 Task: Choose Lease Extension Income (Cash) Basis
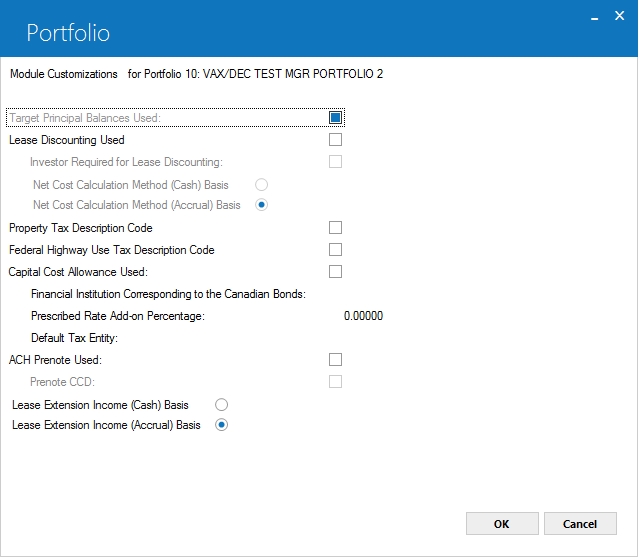[221, 405]
